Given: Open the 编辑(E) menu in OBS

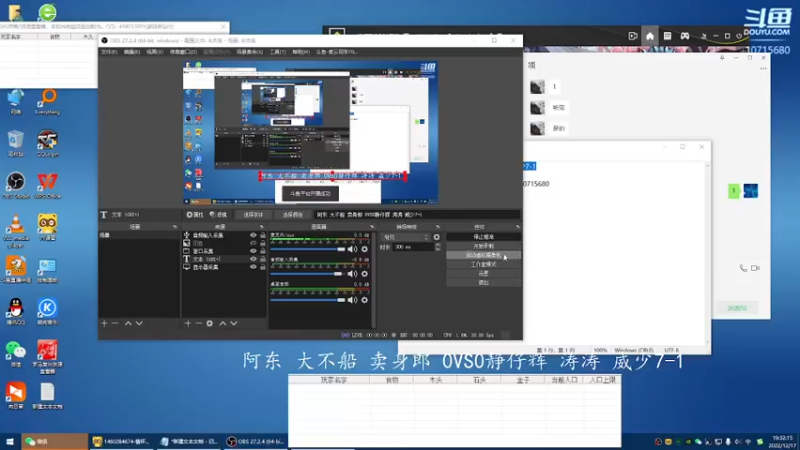Looking at the screenshot, I should (132, 52).
